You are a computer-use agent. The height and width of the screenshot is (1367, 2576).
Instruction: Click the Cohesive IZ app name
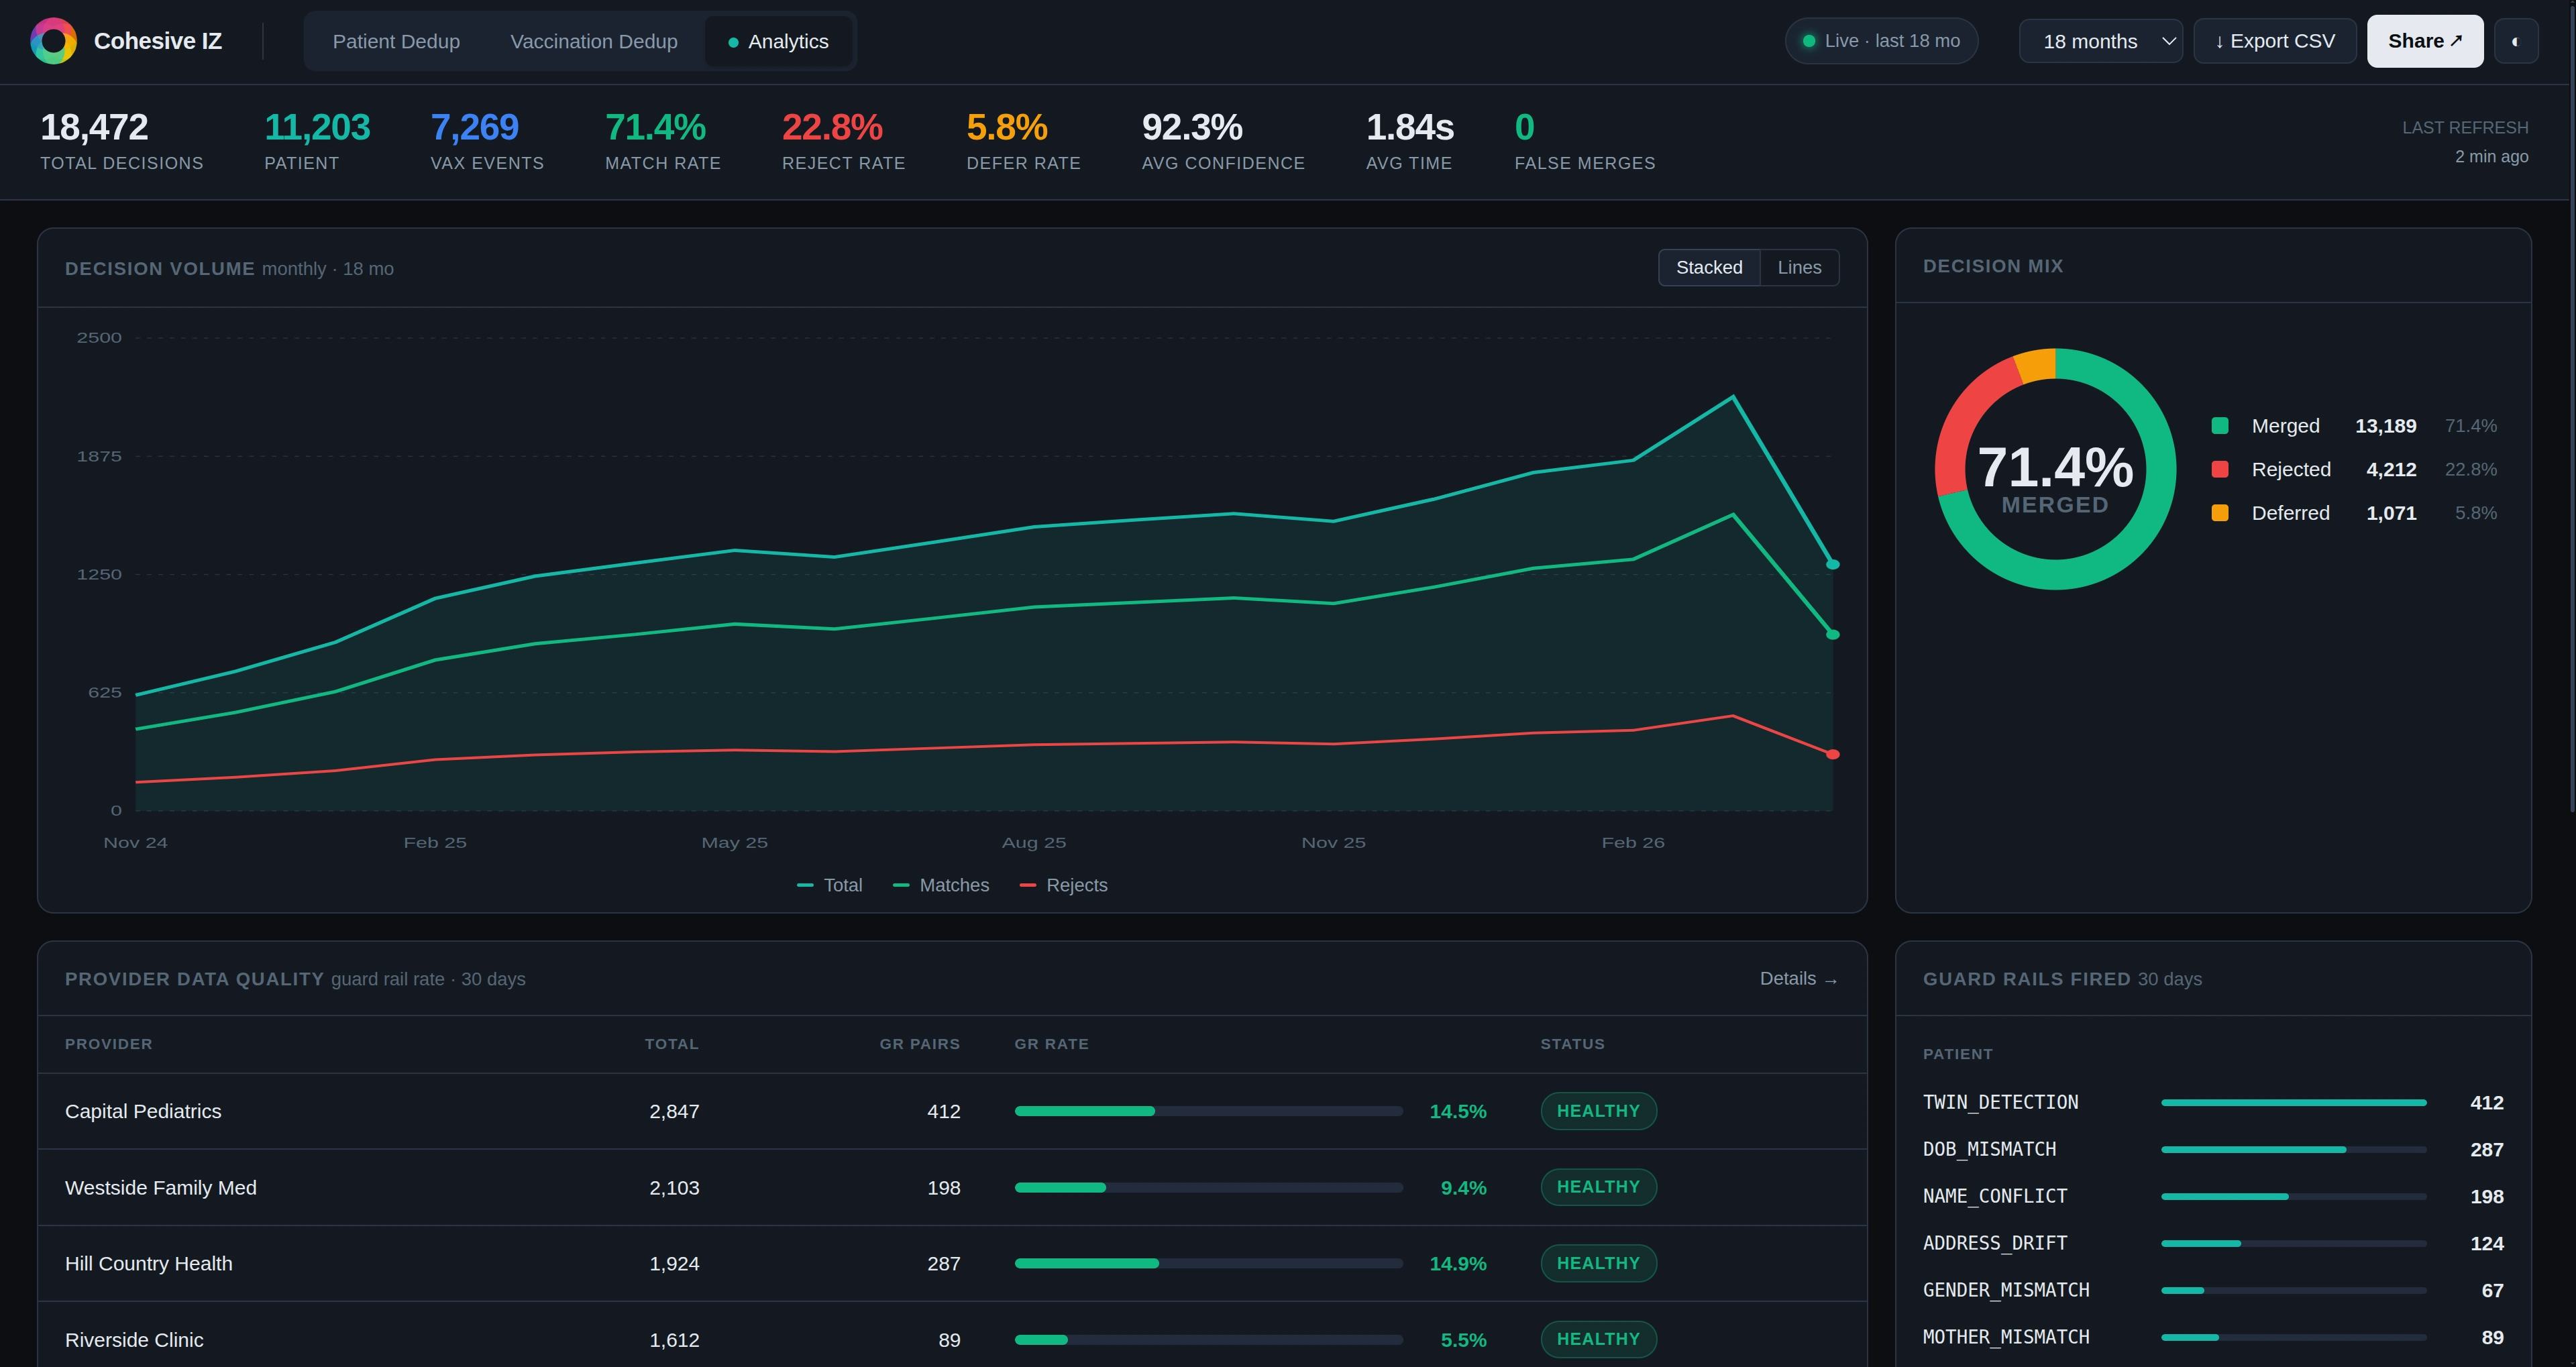(158, 41)
